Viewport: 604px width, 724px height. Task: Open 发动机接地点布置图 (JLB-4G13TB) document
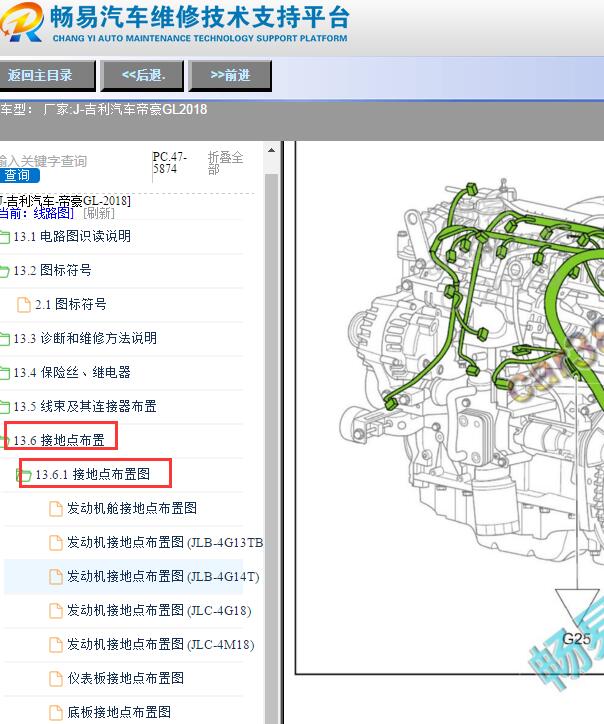pyautogui.click(x=165, y=542)
